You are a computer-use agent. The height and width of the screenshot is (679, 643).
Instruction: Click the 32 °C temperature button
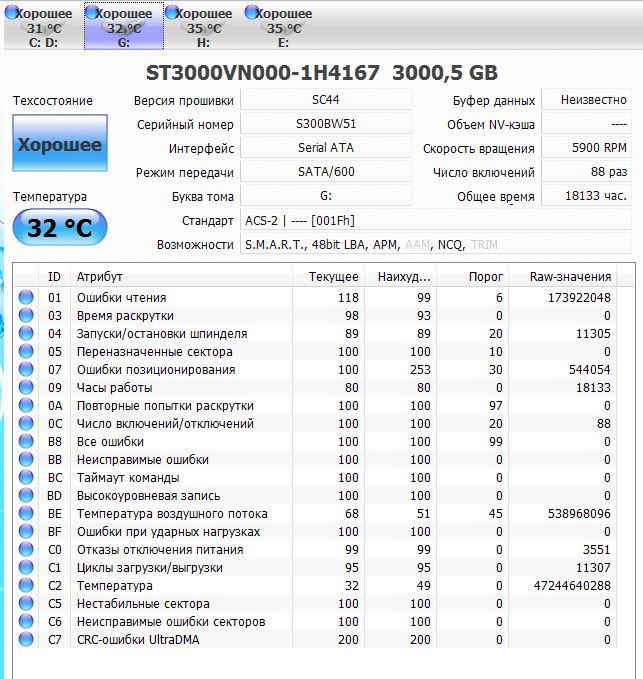(x=60, y=227)
